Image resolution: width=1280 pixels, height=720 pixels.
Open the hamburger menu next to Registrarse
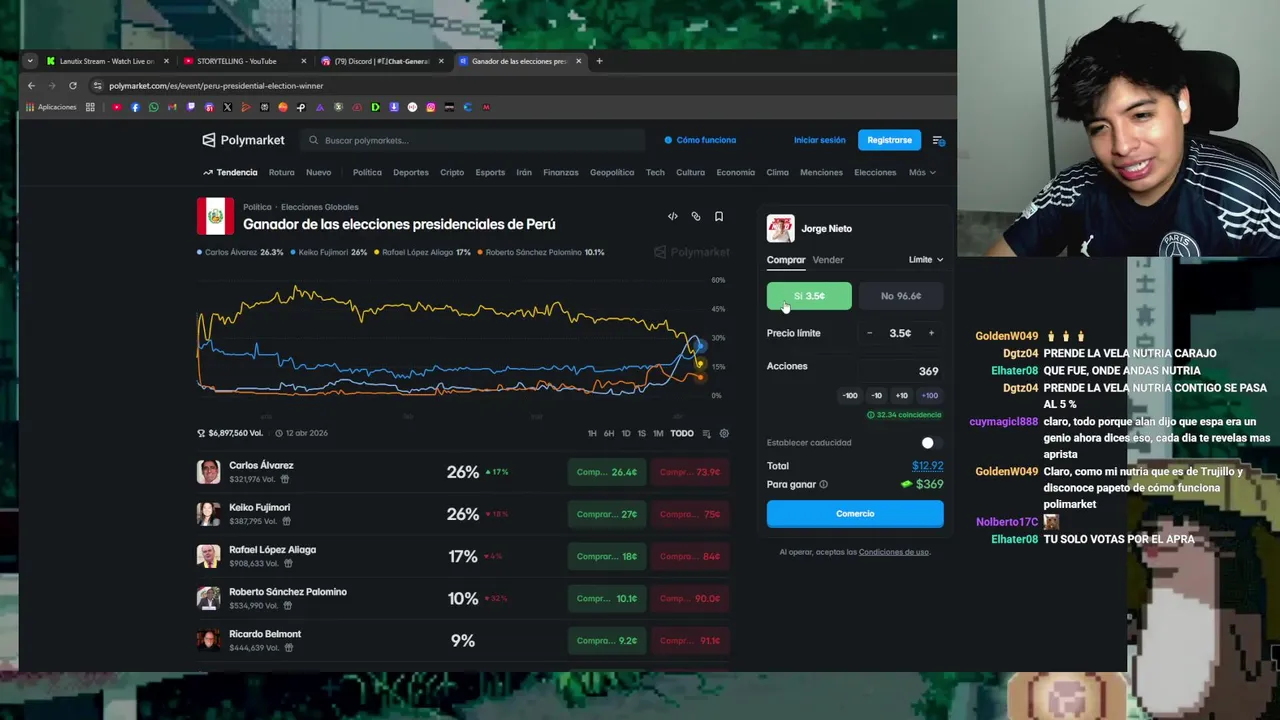tap(938, 140)
